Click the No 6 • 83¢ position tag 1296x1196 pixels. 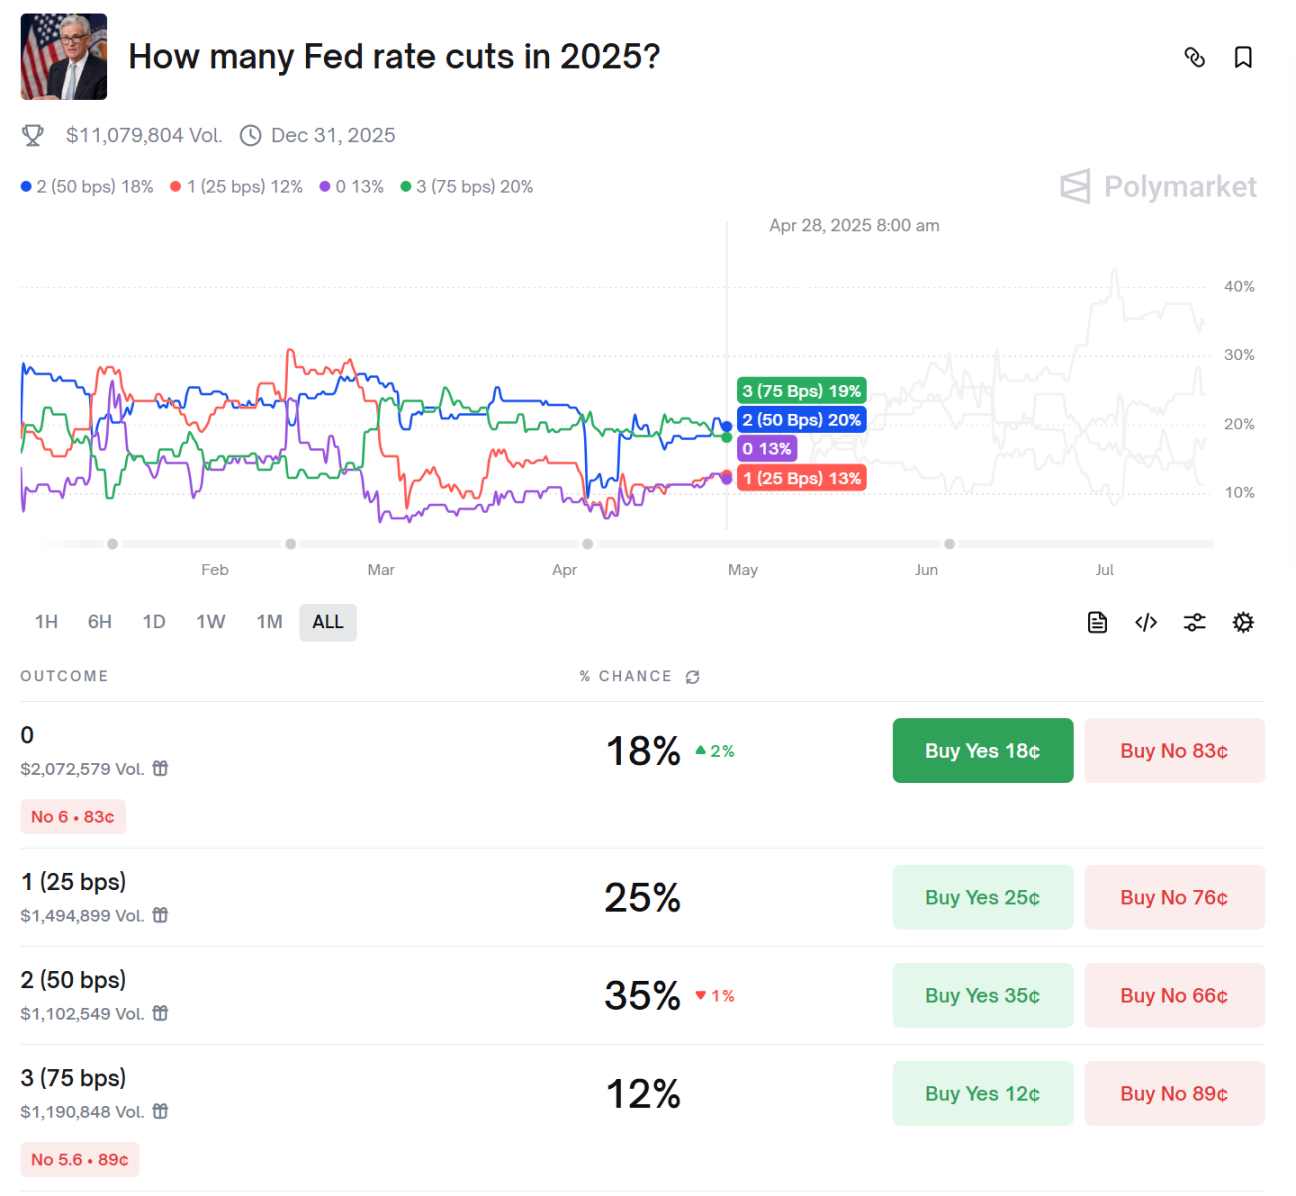[73, 817]
